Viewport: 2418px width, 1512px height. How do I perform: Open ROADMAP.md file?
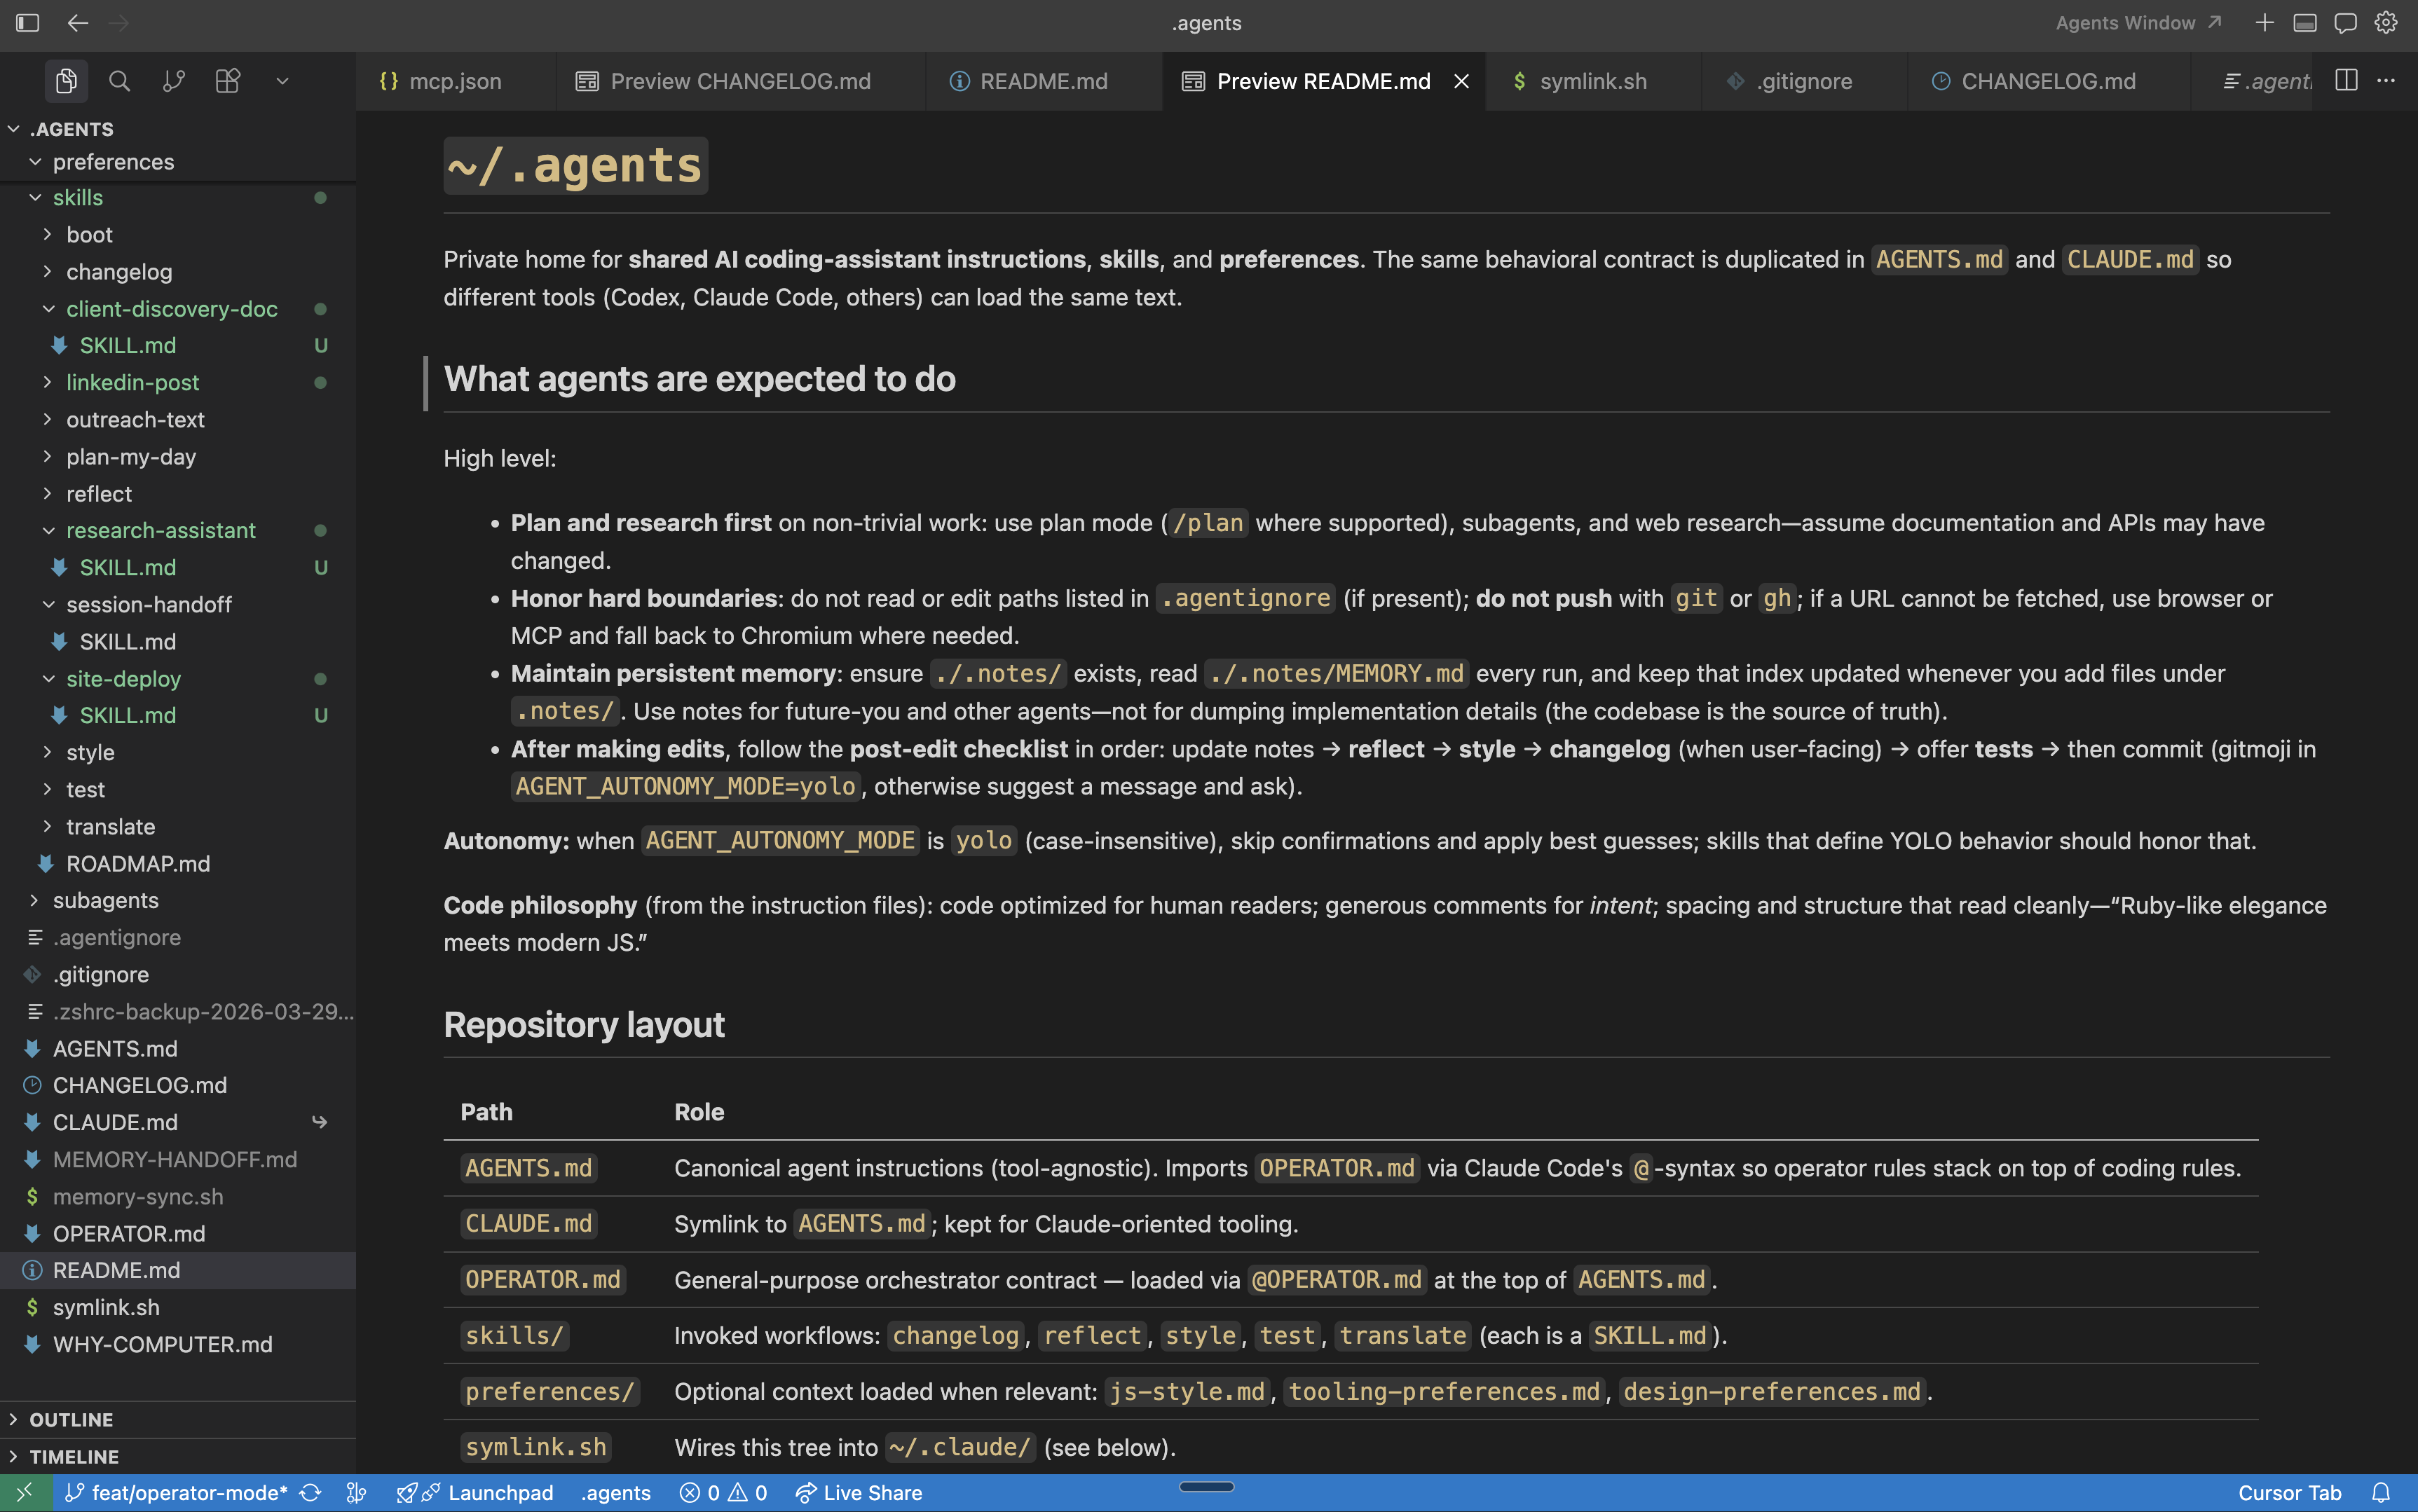point(178,864)
